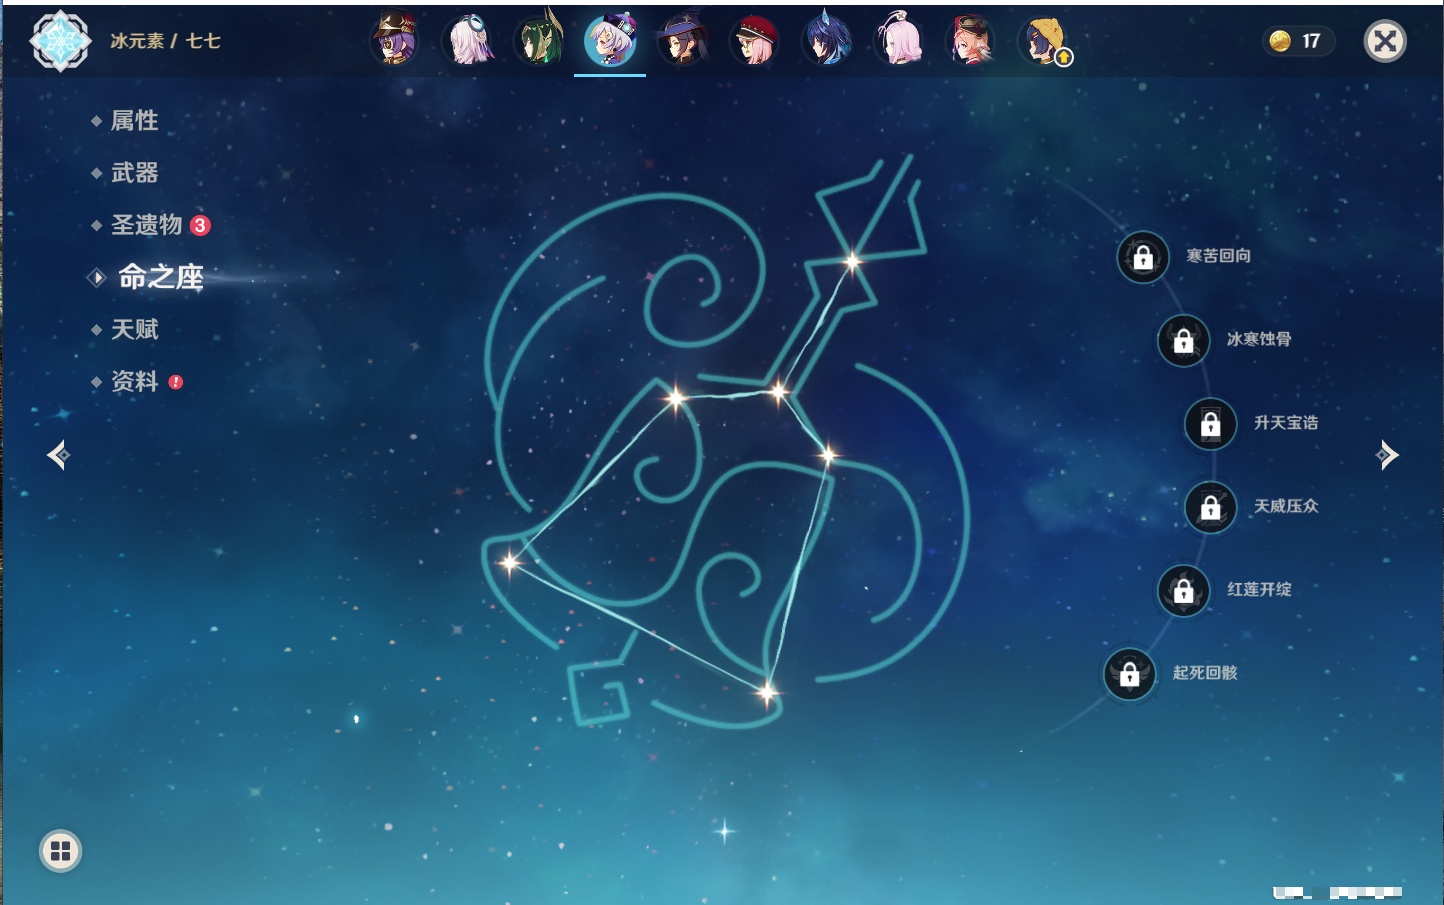Select the yellow-hooded character with upgrade arrow

(x=1045, y=41)
